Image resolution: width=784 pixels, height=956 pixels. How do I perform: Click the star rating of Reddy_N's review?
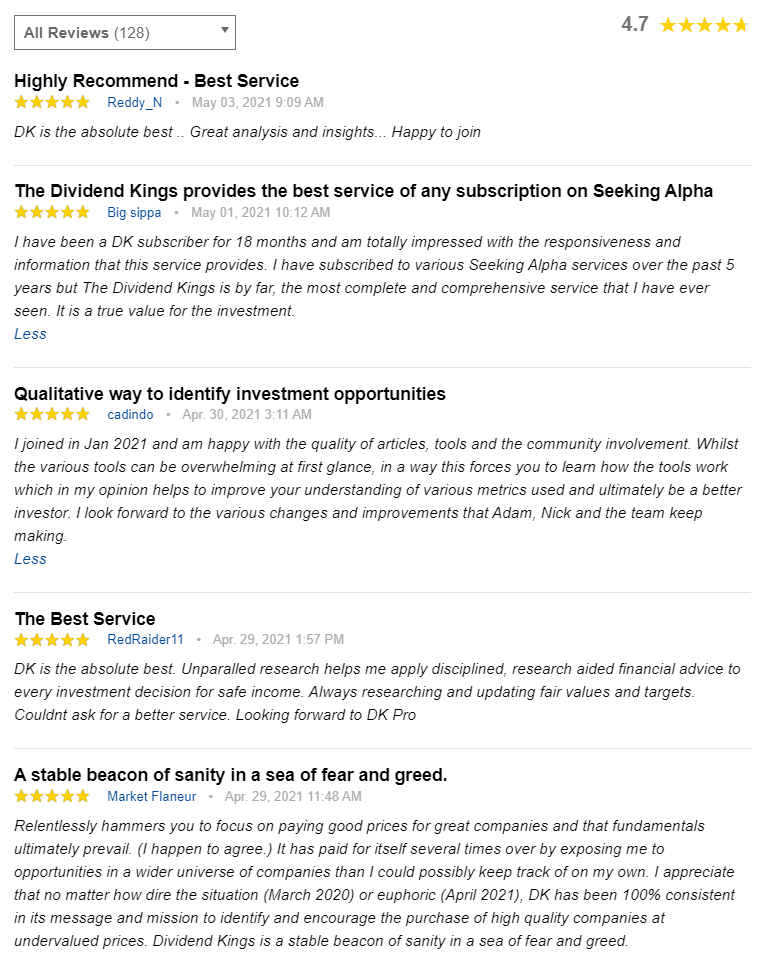point(52,102)
